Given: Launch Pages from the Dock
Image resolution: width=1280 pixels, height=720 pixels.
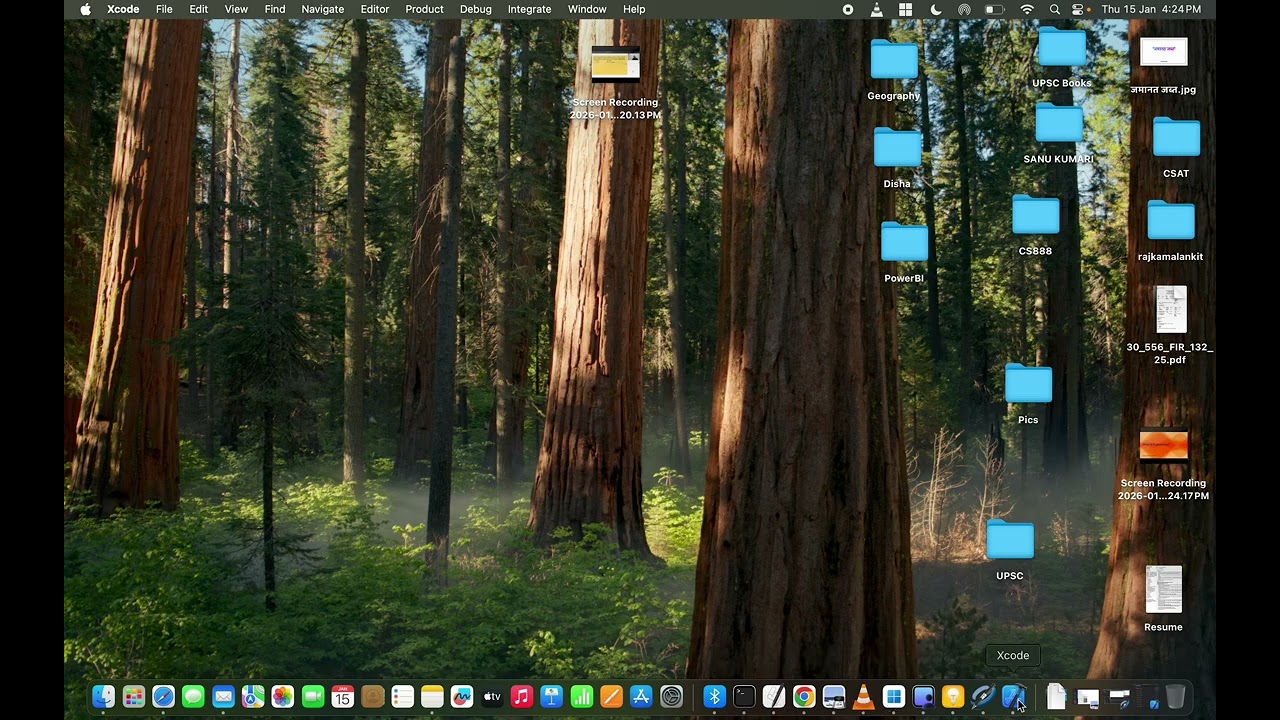Looking at the screenshot, I should point(611,697).
